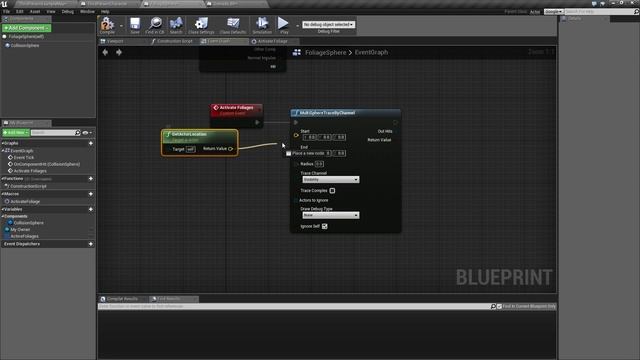Open the Play options dropdown arrow
This screenshot has width=640, height=360.
297,26
